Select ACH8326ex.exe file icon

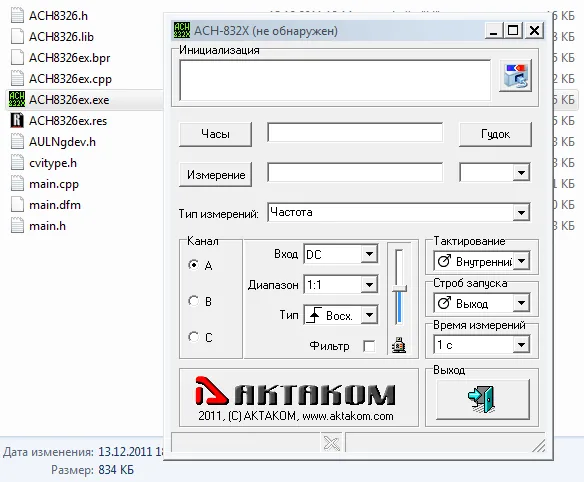[17, 99]
